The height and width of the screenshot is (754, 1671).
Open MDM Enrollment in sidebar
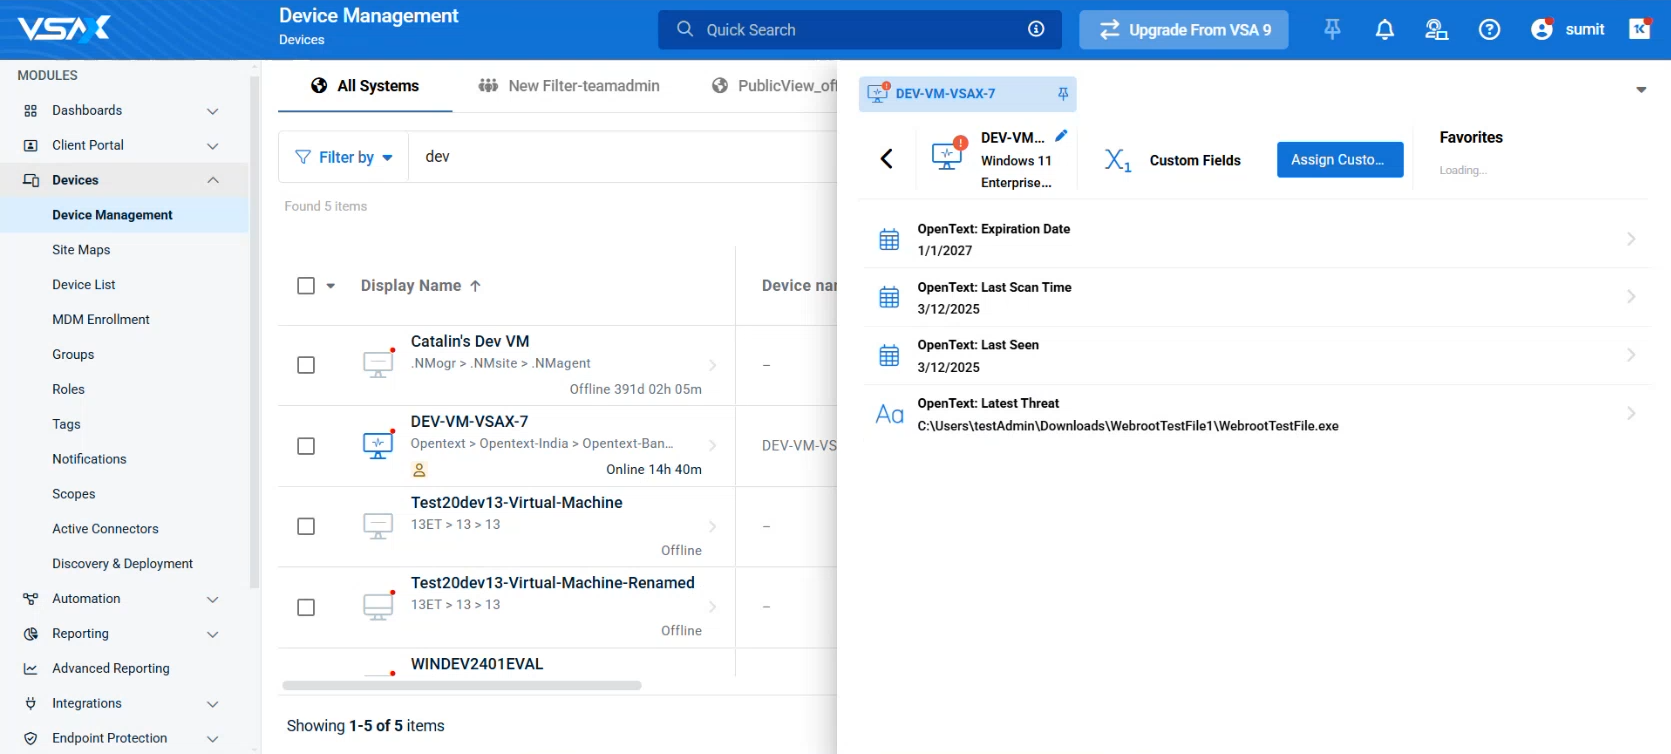[x=101, y=320]
